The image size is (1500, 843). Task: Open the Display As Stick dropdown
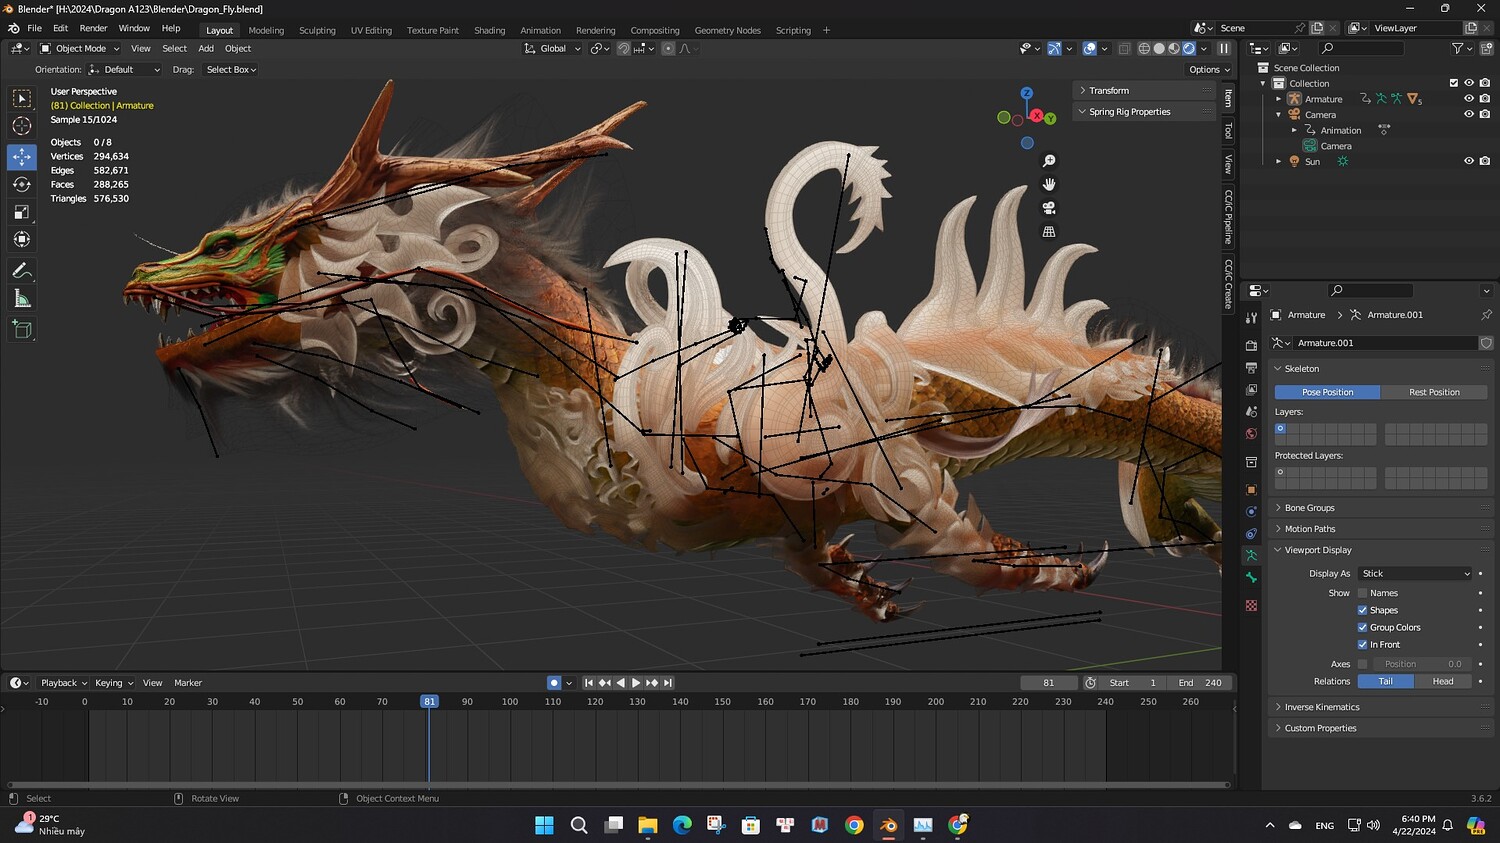(x=1415, y=574)
